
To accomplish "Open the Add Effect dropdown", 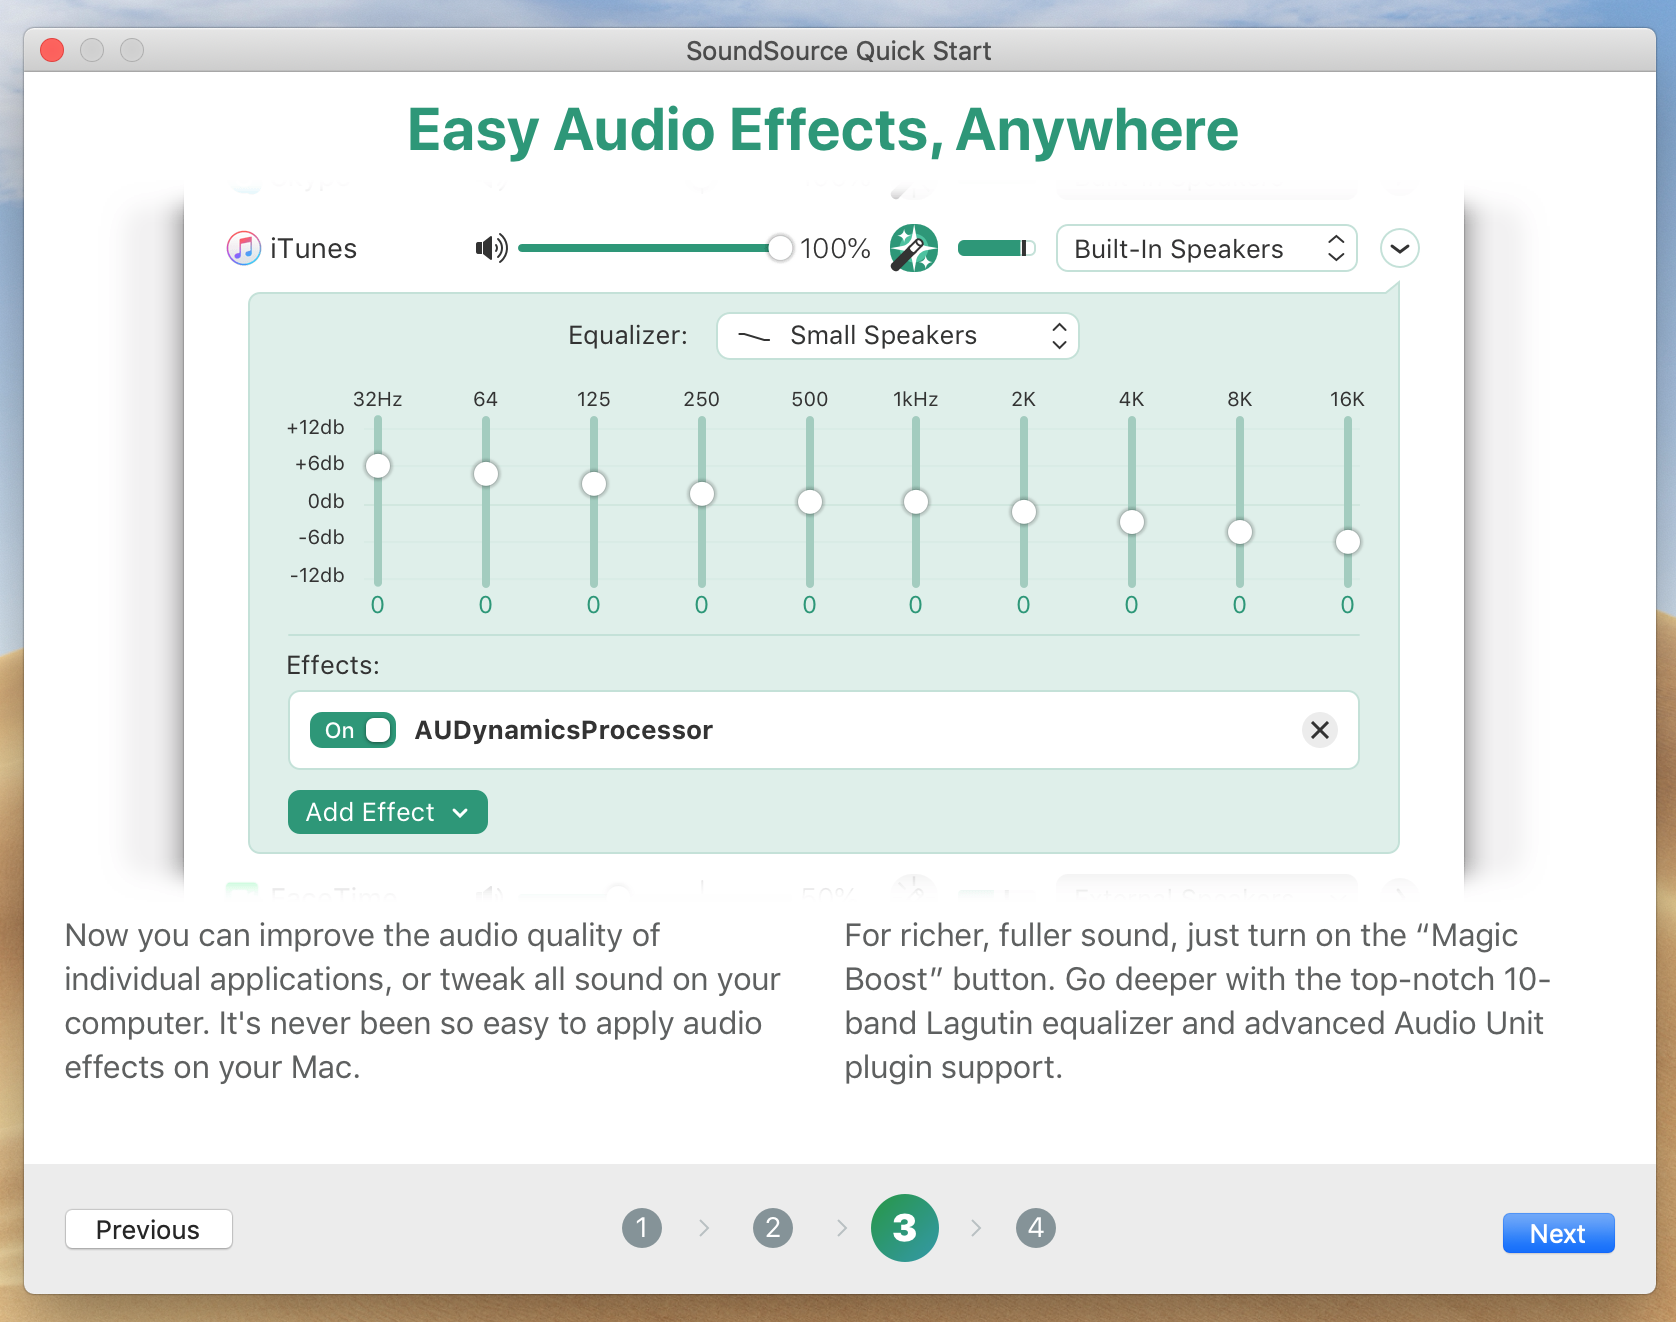I will point(387,812).
